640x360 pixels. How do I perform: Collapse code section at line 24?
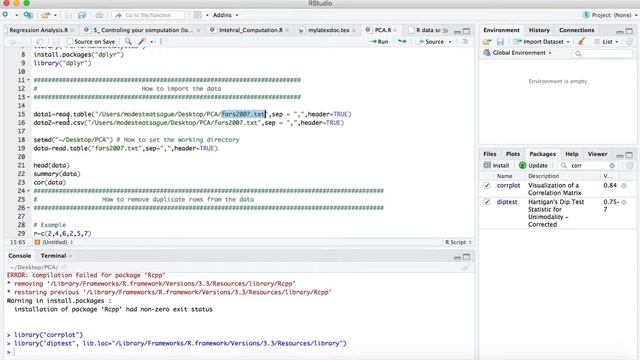(29, 191)
